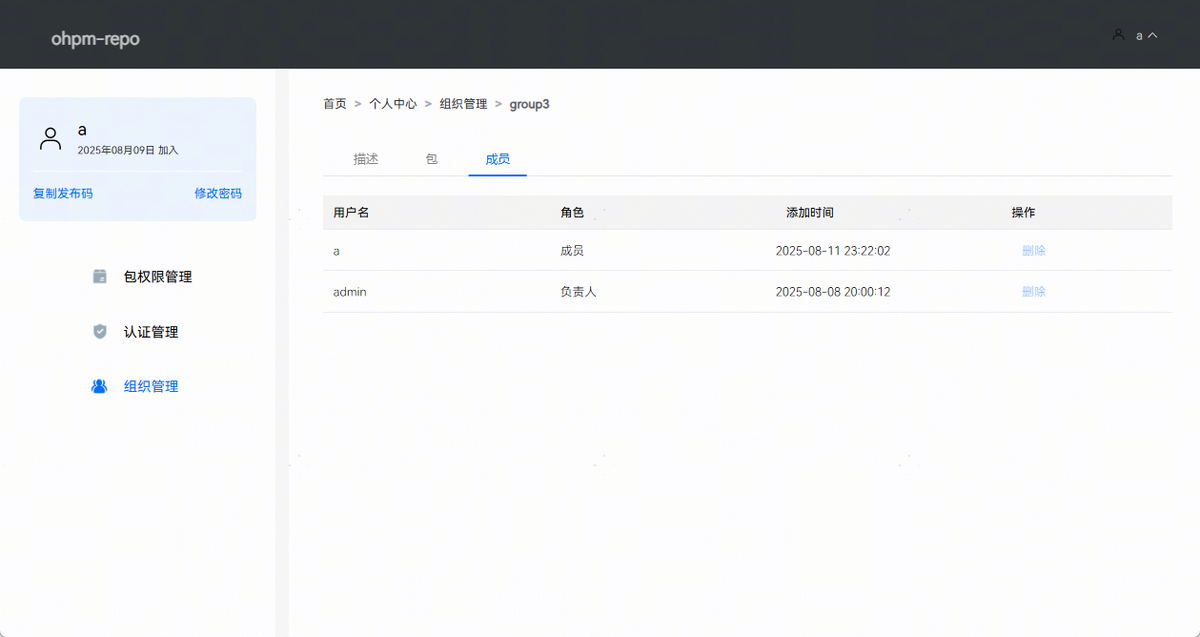Go to 首页 in the breadcrumb
1200x637 pixels.
coord(335,104)
